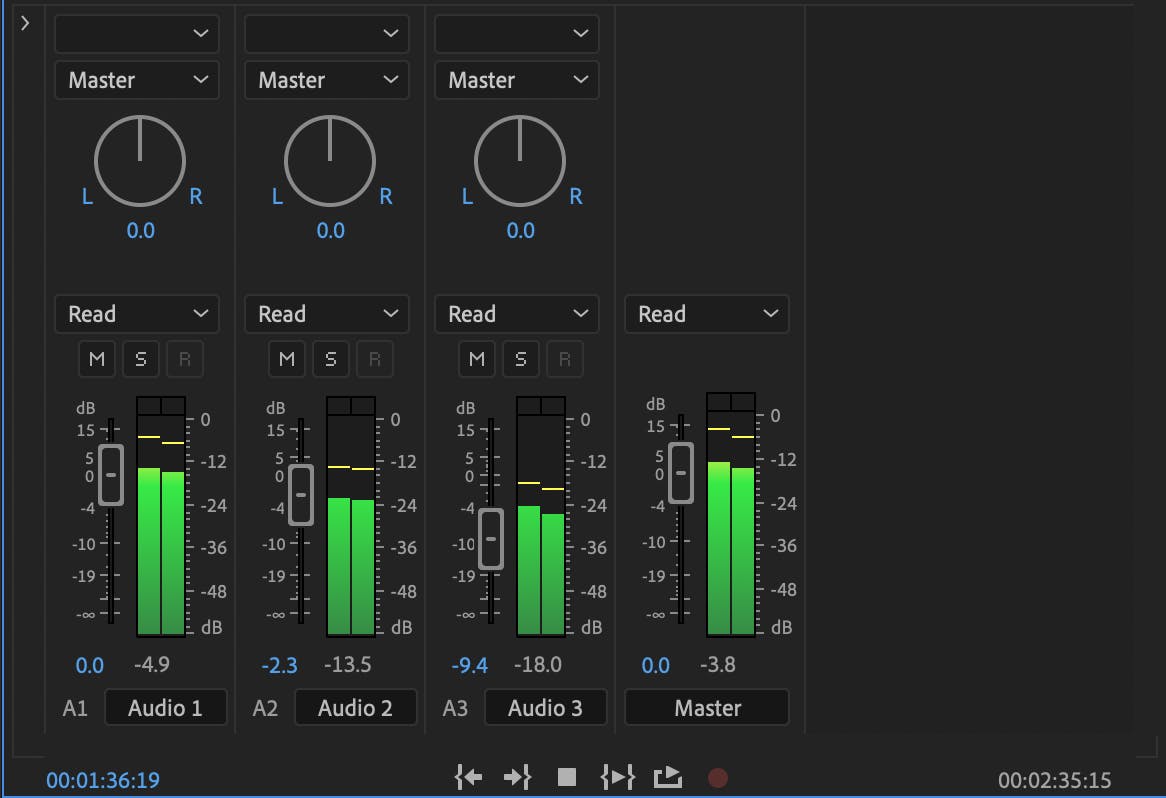Click the Audio 3 level meter
This screenshot has height=798, width=1166.
541,517
